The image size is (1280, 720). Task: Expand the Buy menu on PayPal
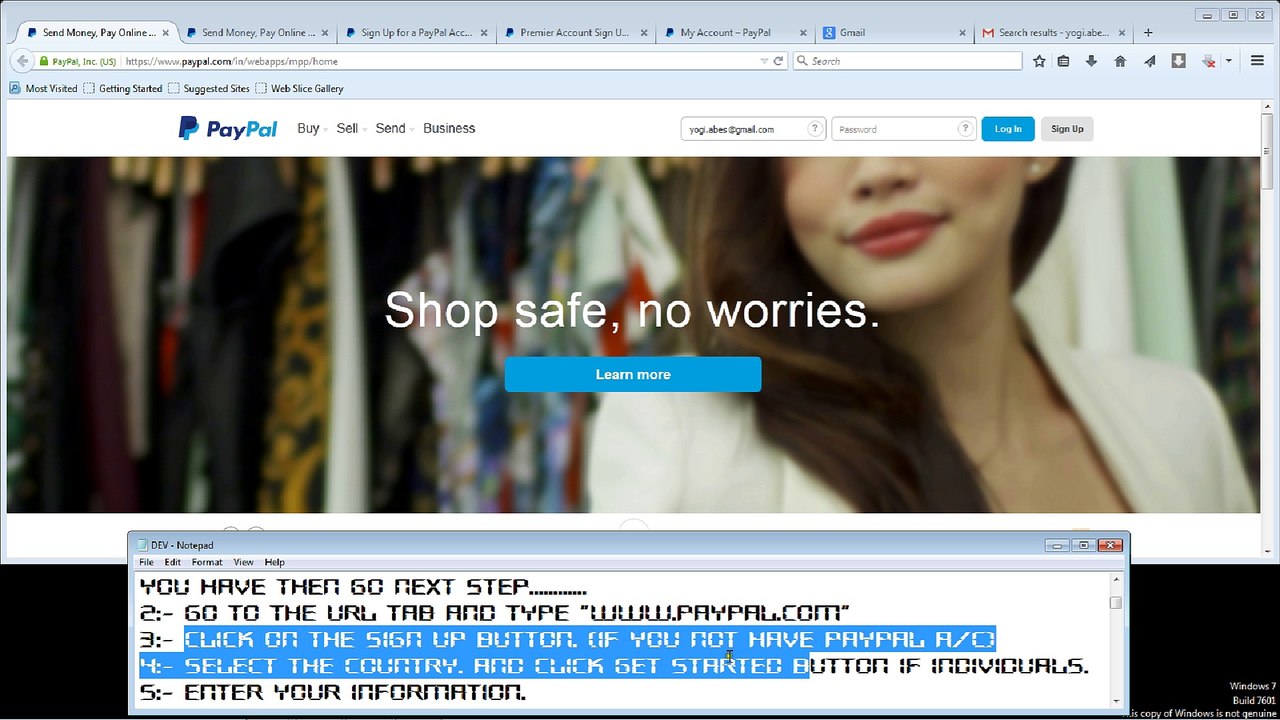point(311,128)
